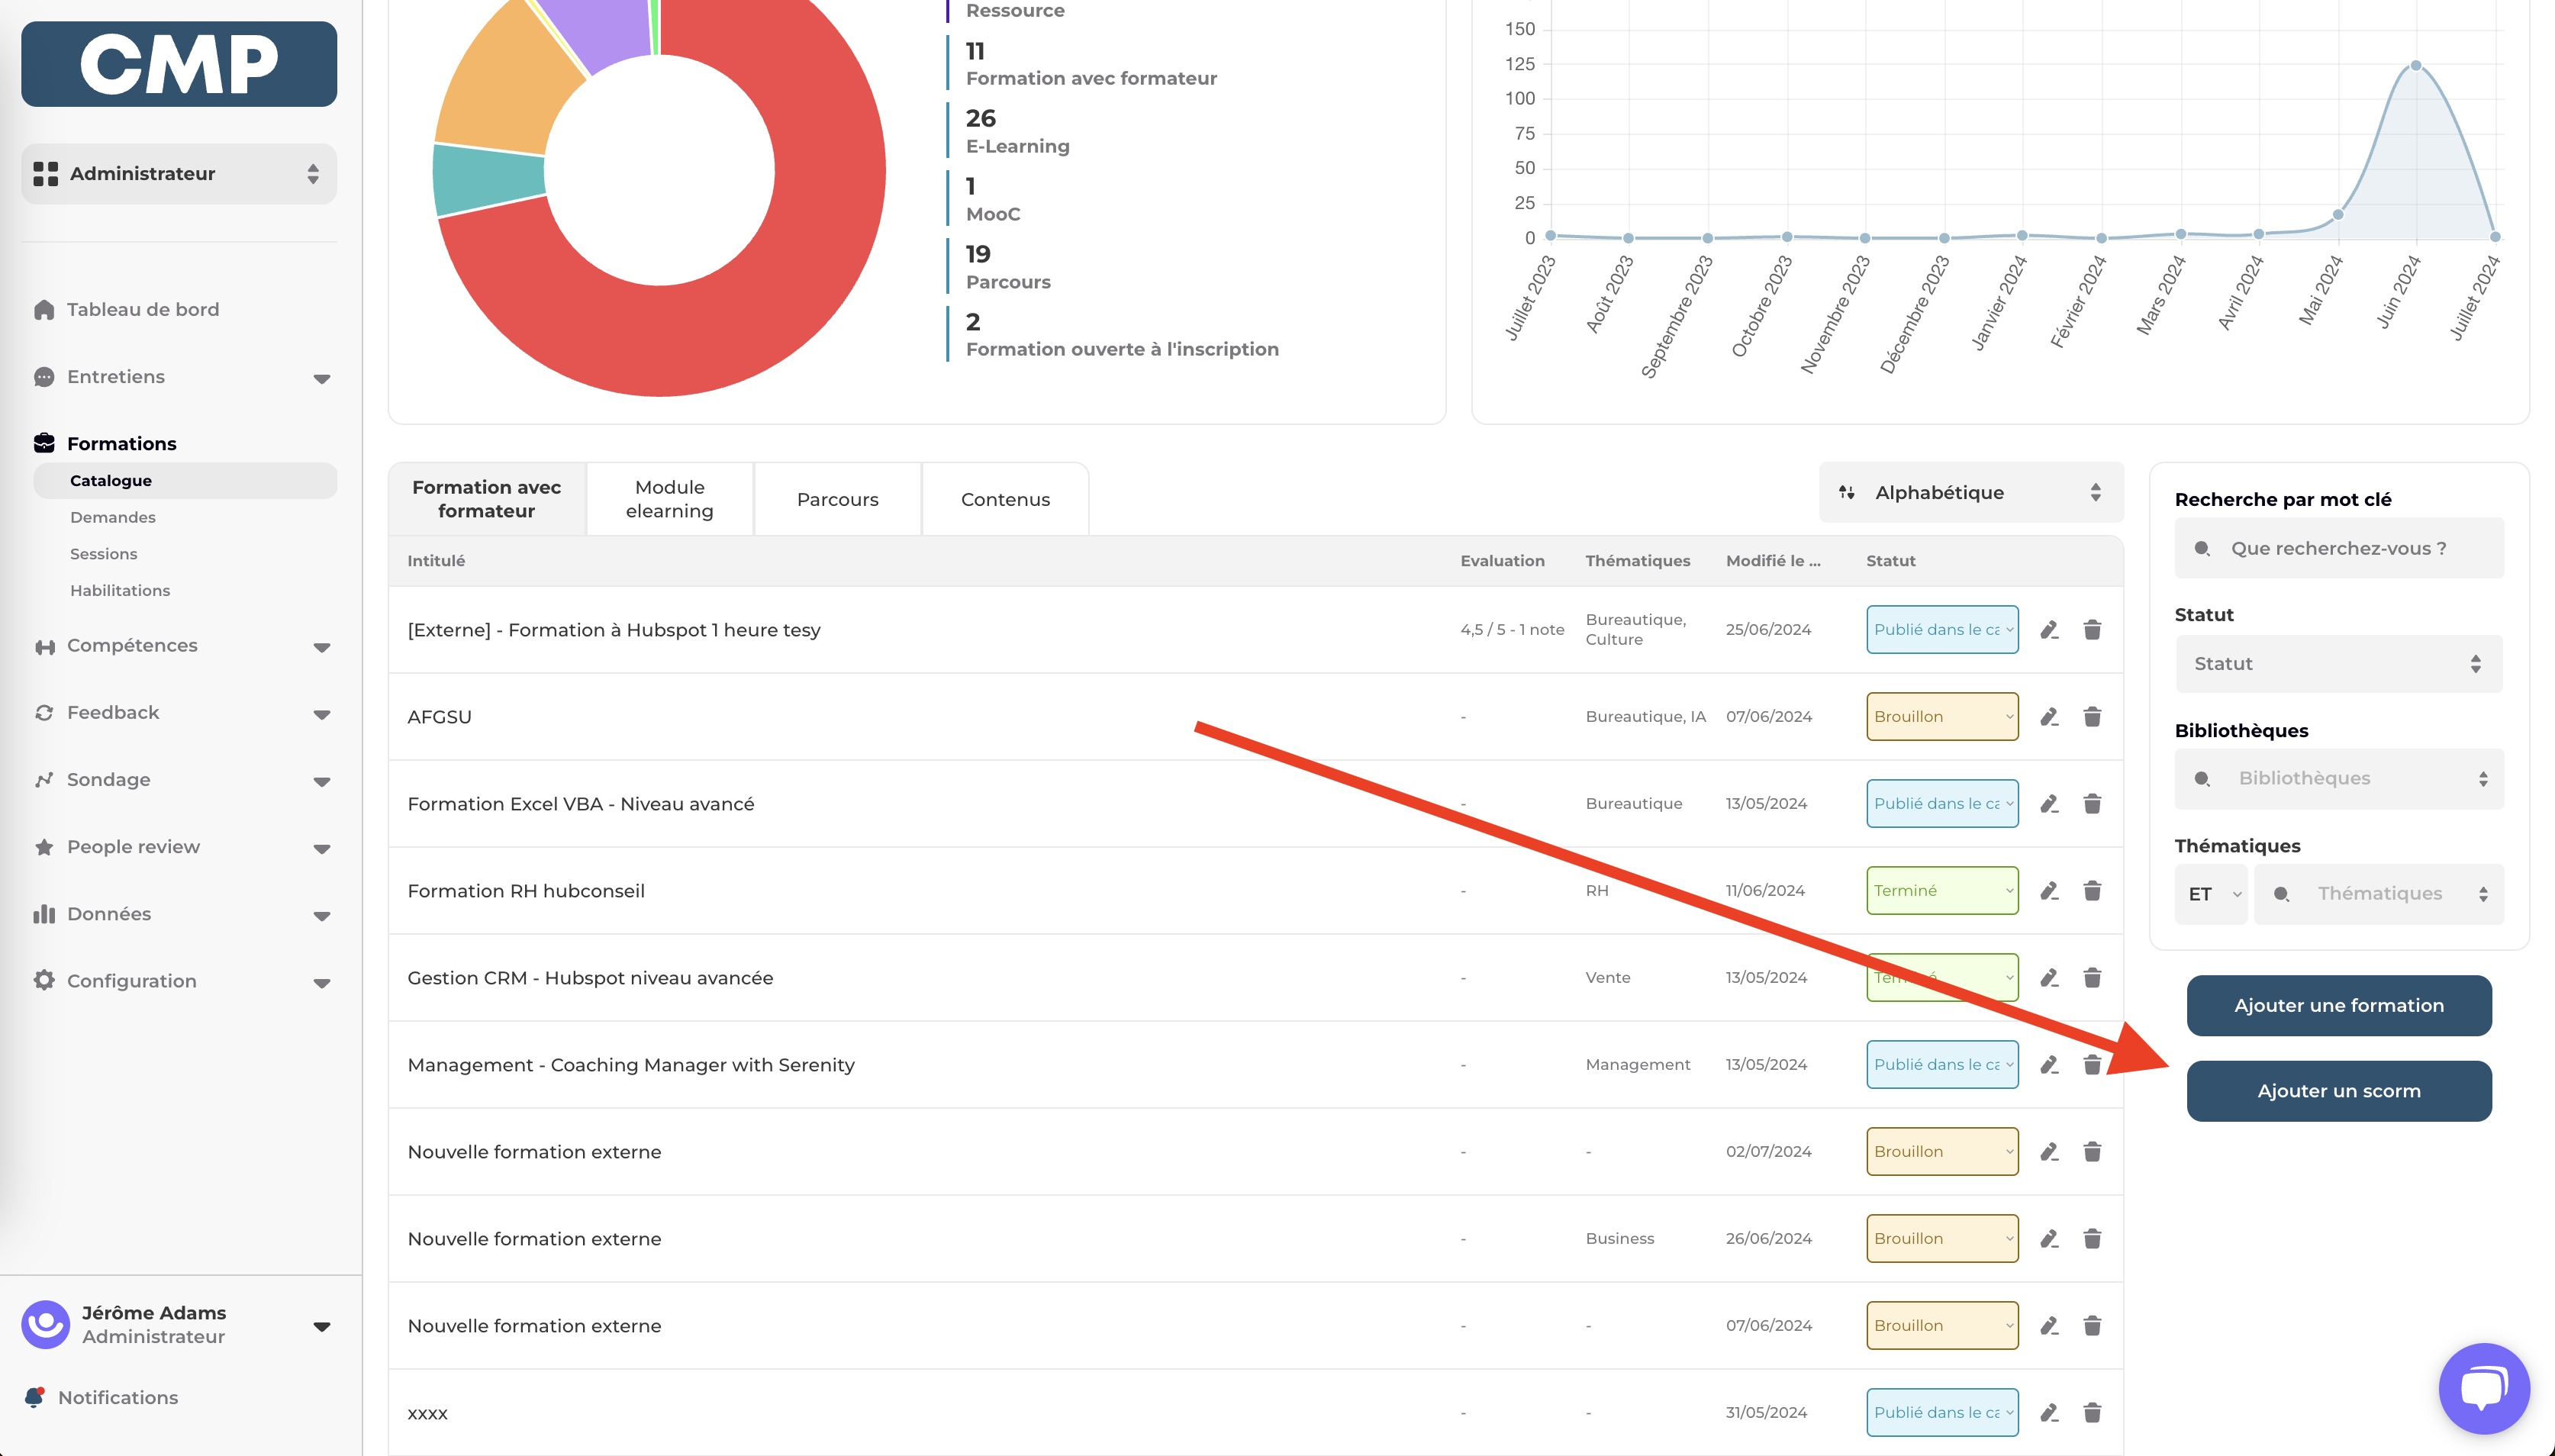Open the Alphabétique sort dropdown

coord(1970,492)
